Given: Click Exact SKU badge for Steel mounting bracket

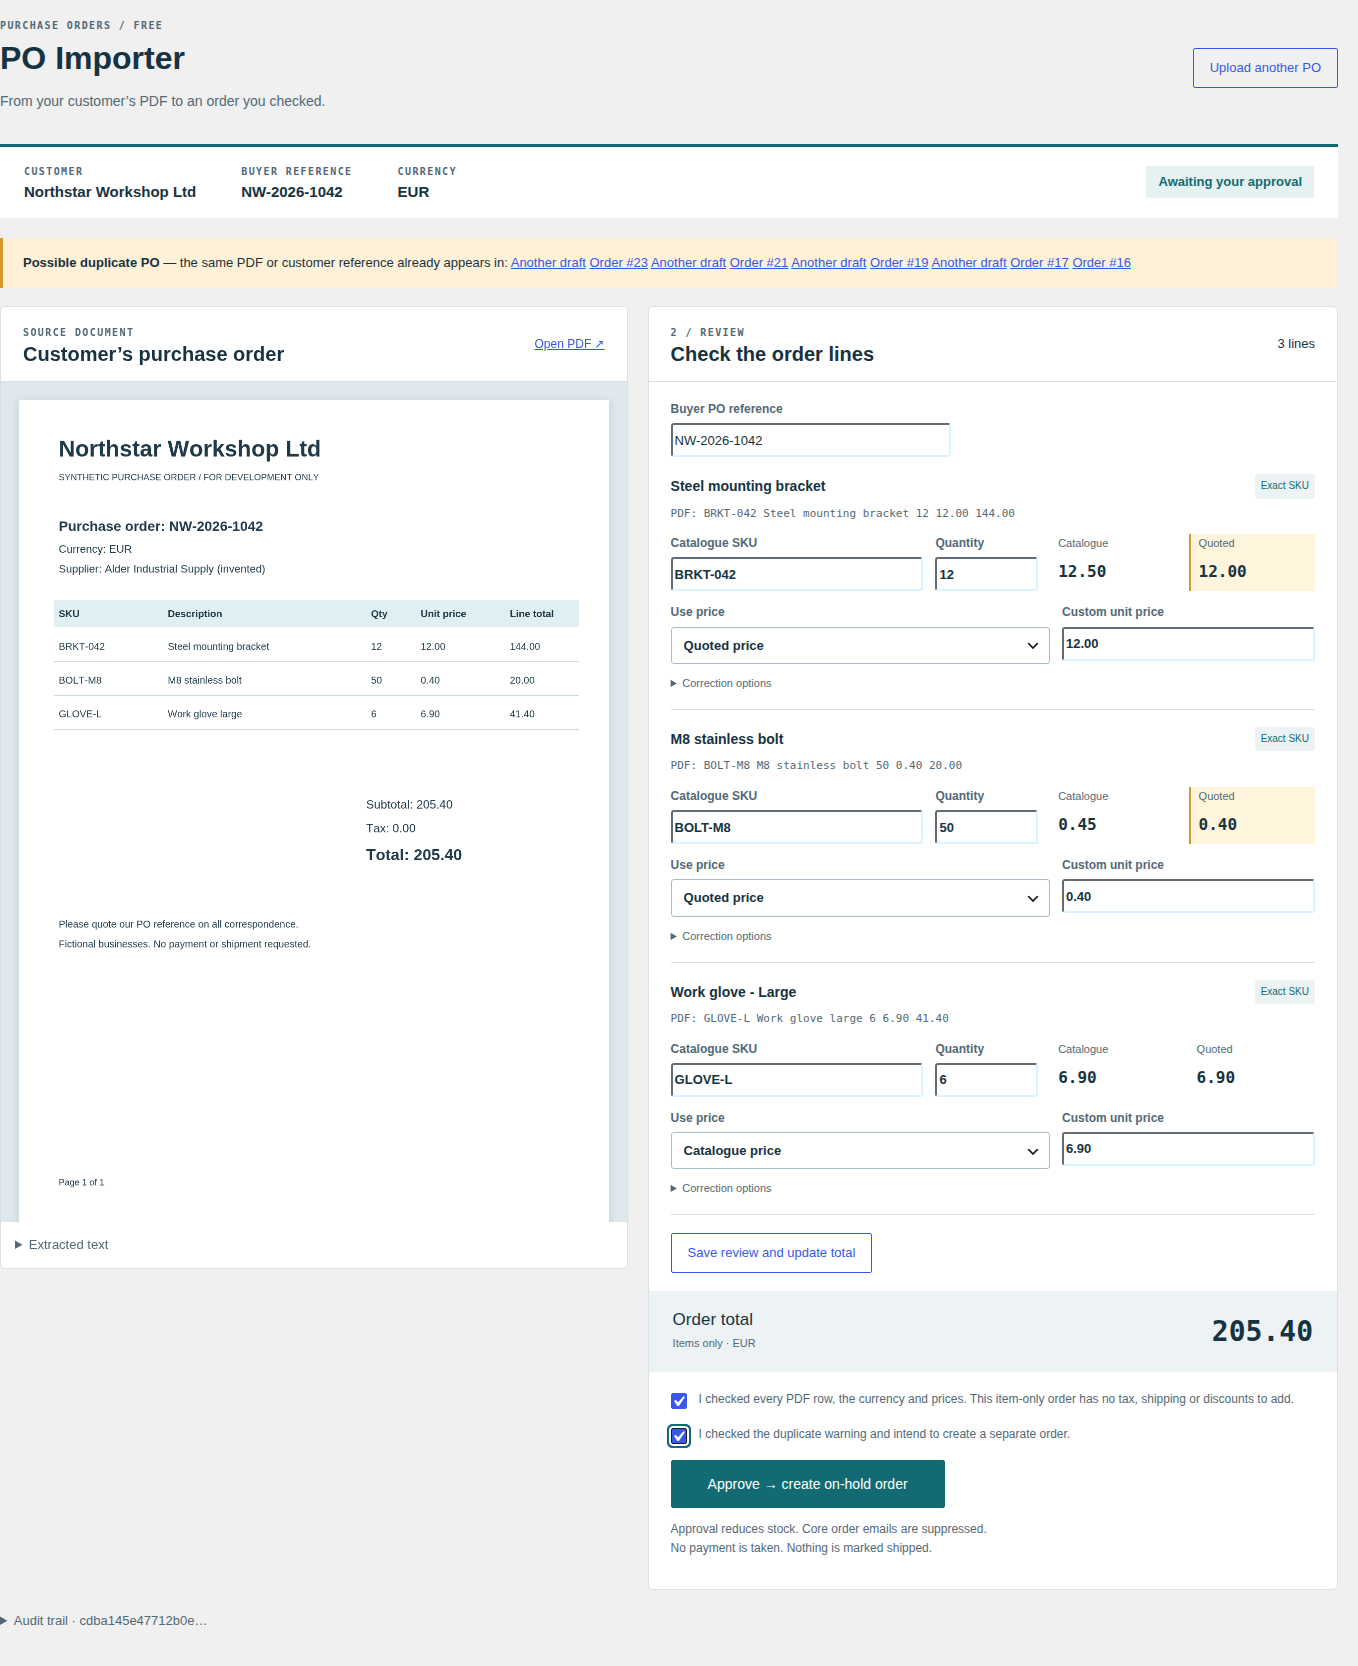Looking at the screenshot, I should click(1284, 486).
